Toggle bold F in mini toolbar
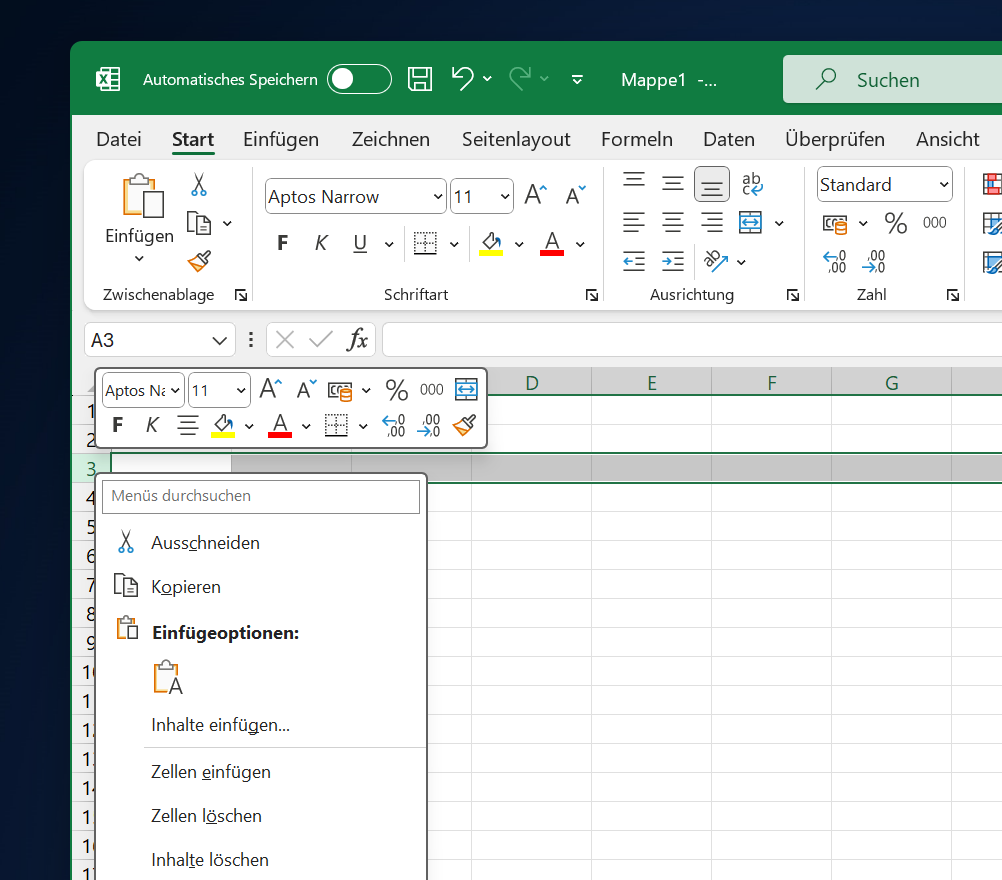This screenshot has width=1002, height=880. 118,424
